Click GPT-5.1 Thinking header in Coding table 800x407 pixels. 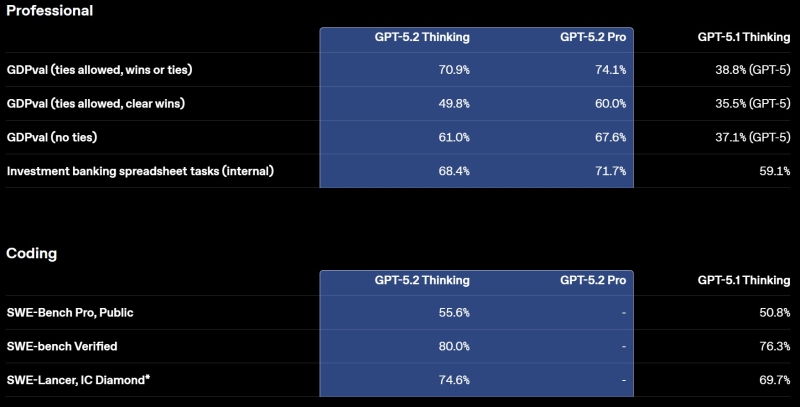[743, 280]
